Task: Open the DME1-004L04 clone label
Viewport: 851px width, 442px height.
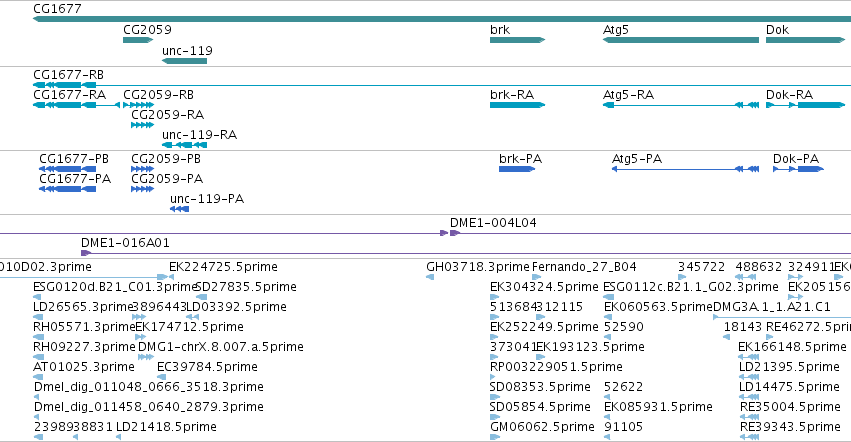Action: pyautogui.click(x=493, y=223)
